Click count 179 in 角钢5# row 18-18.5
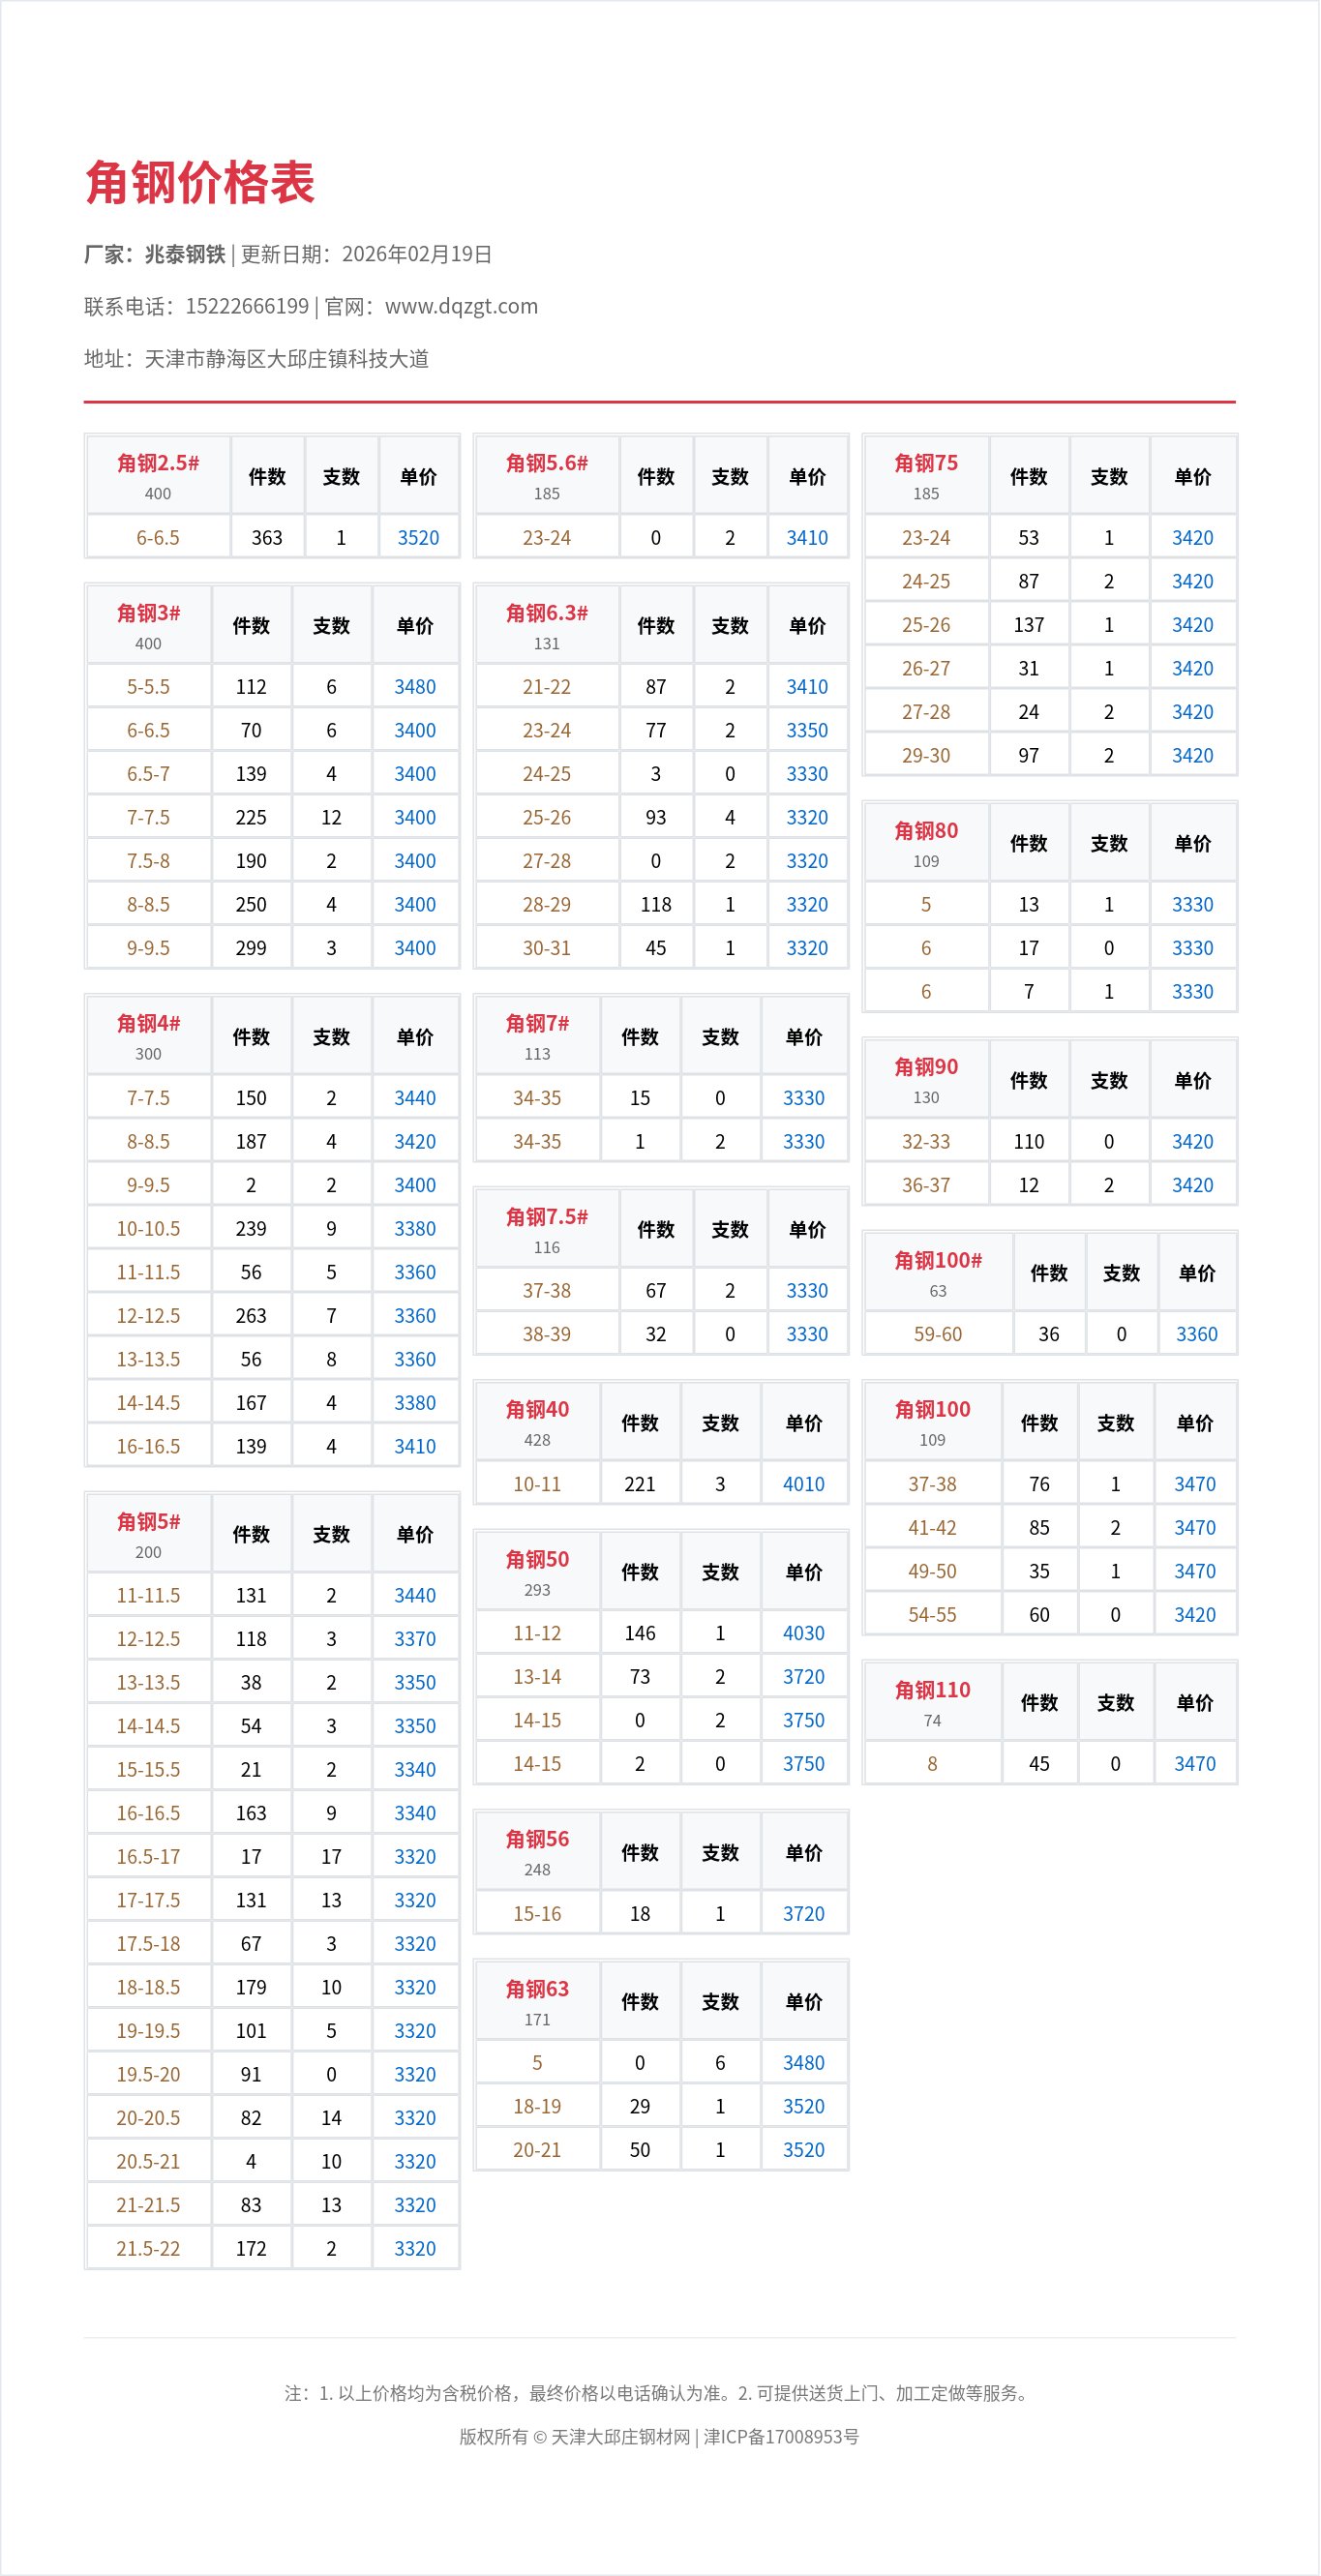This screenshot has height=2576, width=1321. (251, 1988)
